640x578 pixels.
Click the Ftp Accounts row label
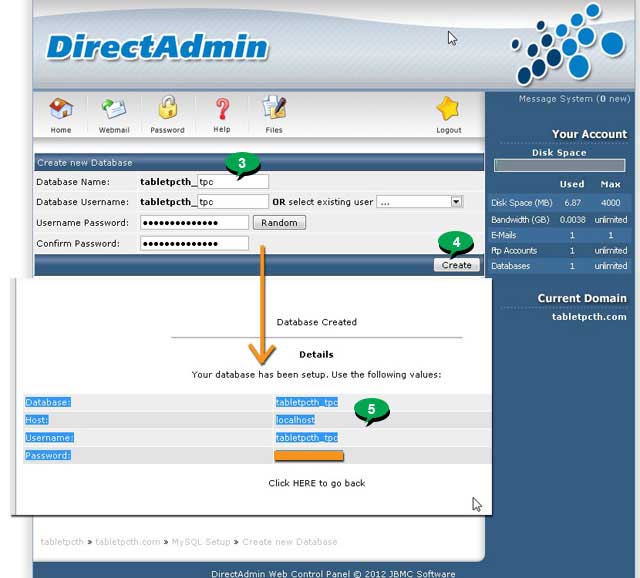coord(514,251)
